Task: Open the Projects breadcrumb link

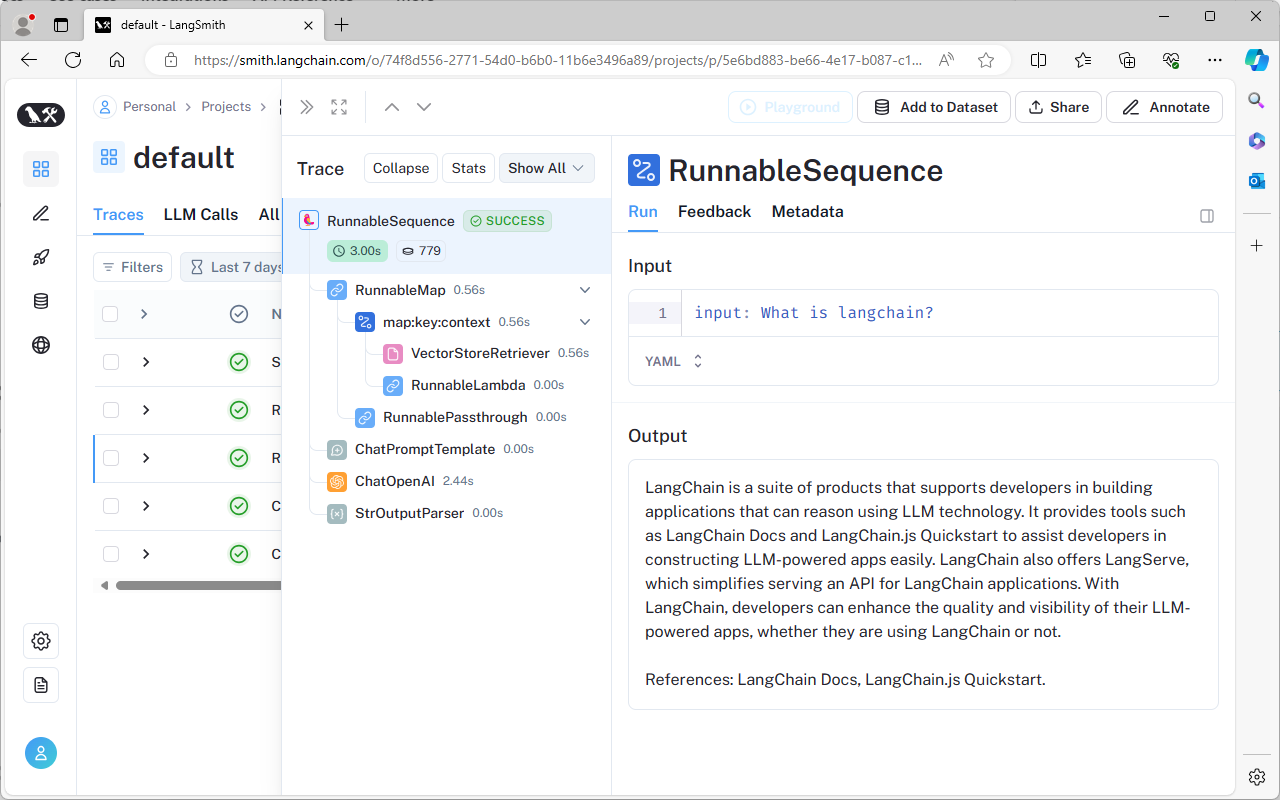Action: point(226,107)
